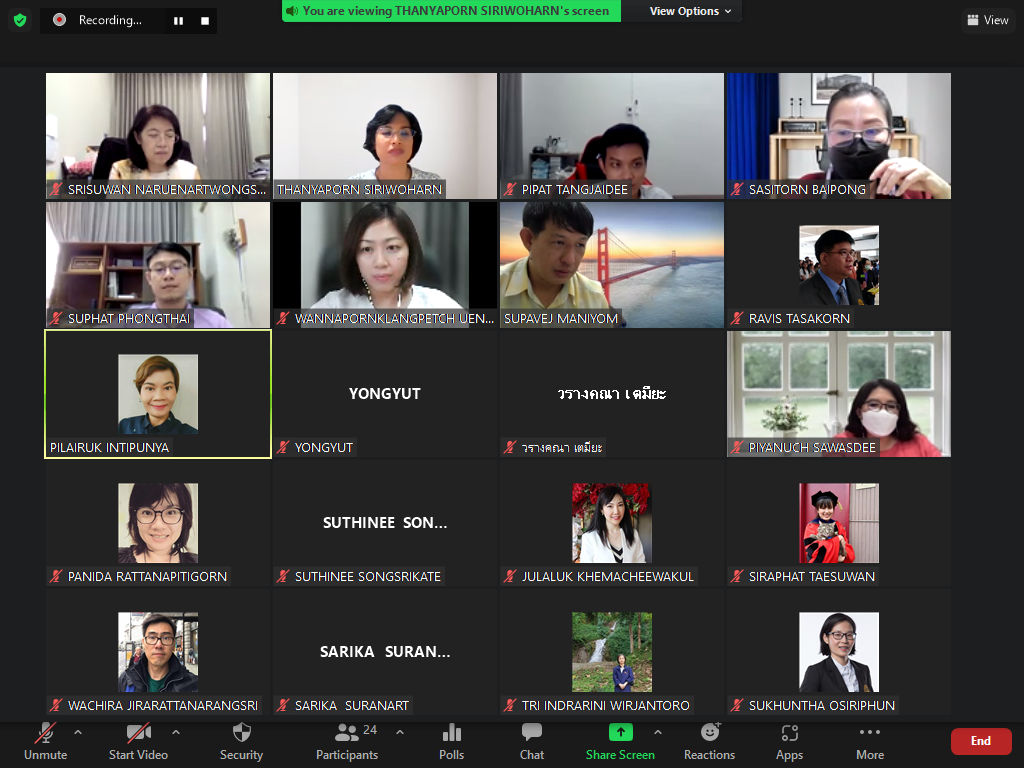Expand video options arrow next to Start Video

point(176,733)
